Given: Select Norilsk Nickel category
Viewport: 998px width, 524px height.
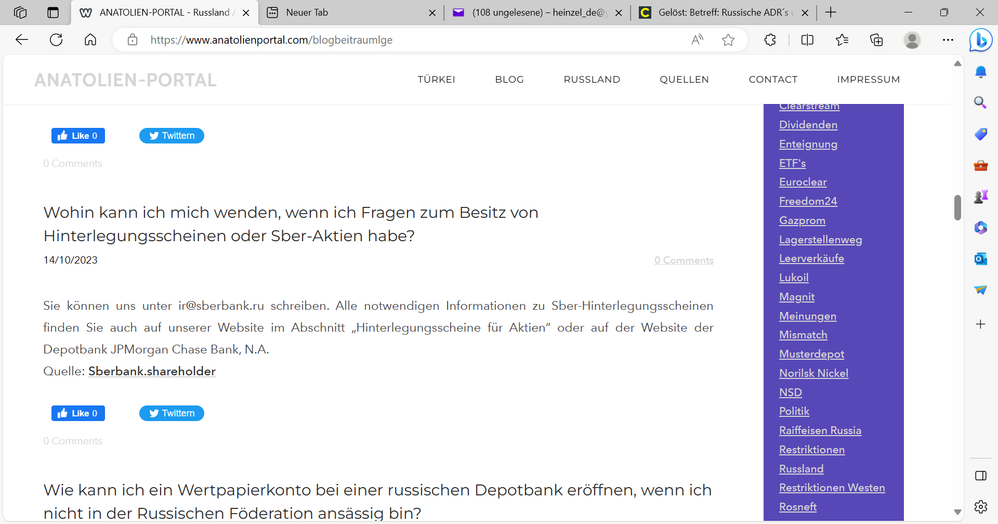Looking at the screenshot, I should pyautogui.click(x=813, y=373).
